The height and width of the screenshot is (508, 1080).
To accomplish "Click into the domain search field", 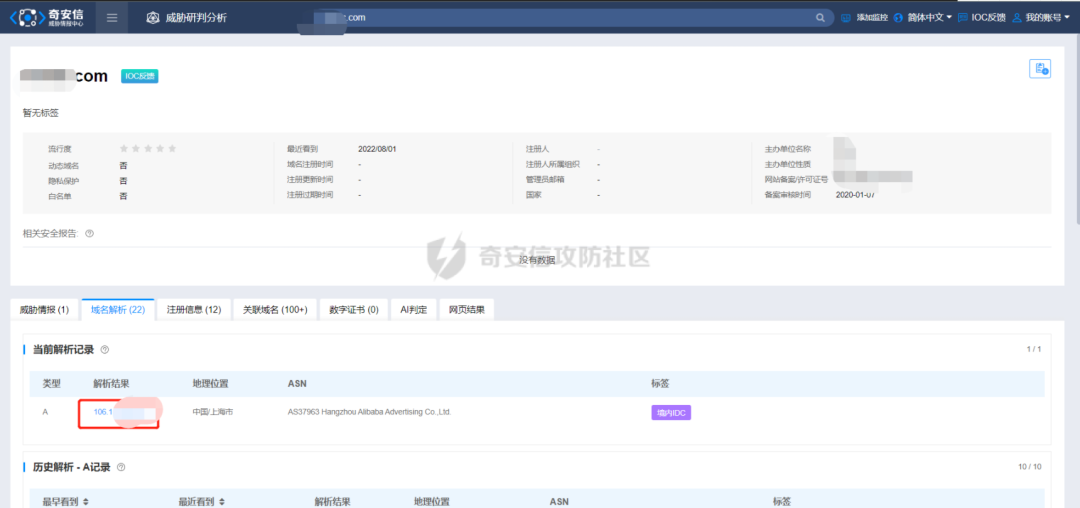I will tap(565, 18).
